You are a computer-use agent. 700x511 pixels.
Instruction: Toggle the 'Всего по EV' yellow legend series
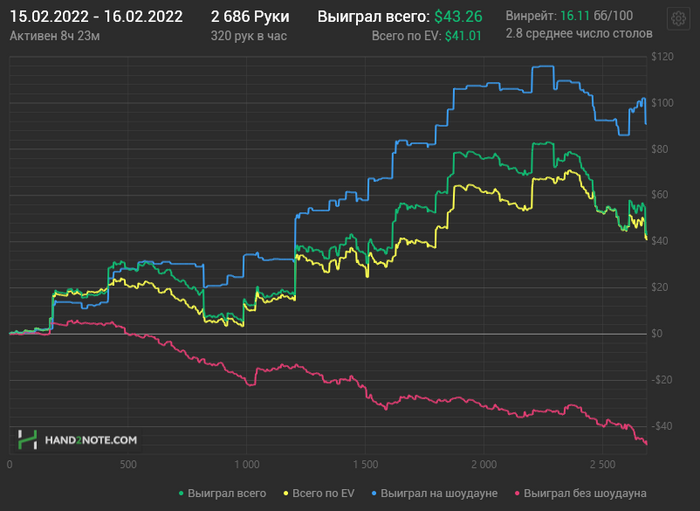pyautogui.click(x=319, y=493)
